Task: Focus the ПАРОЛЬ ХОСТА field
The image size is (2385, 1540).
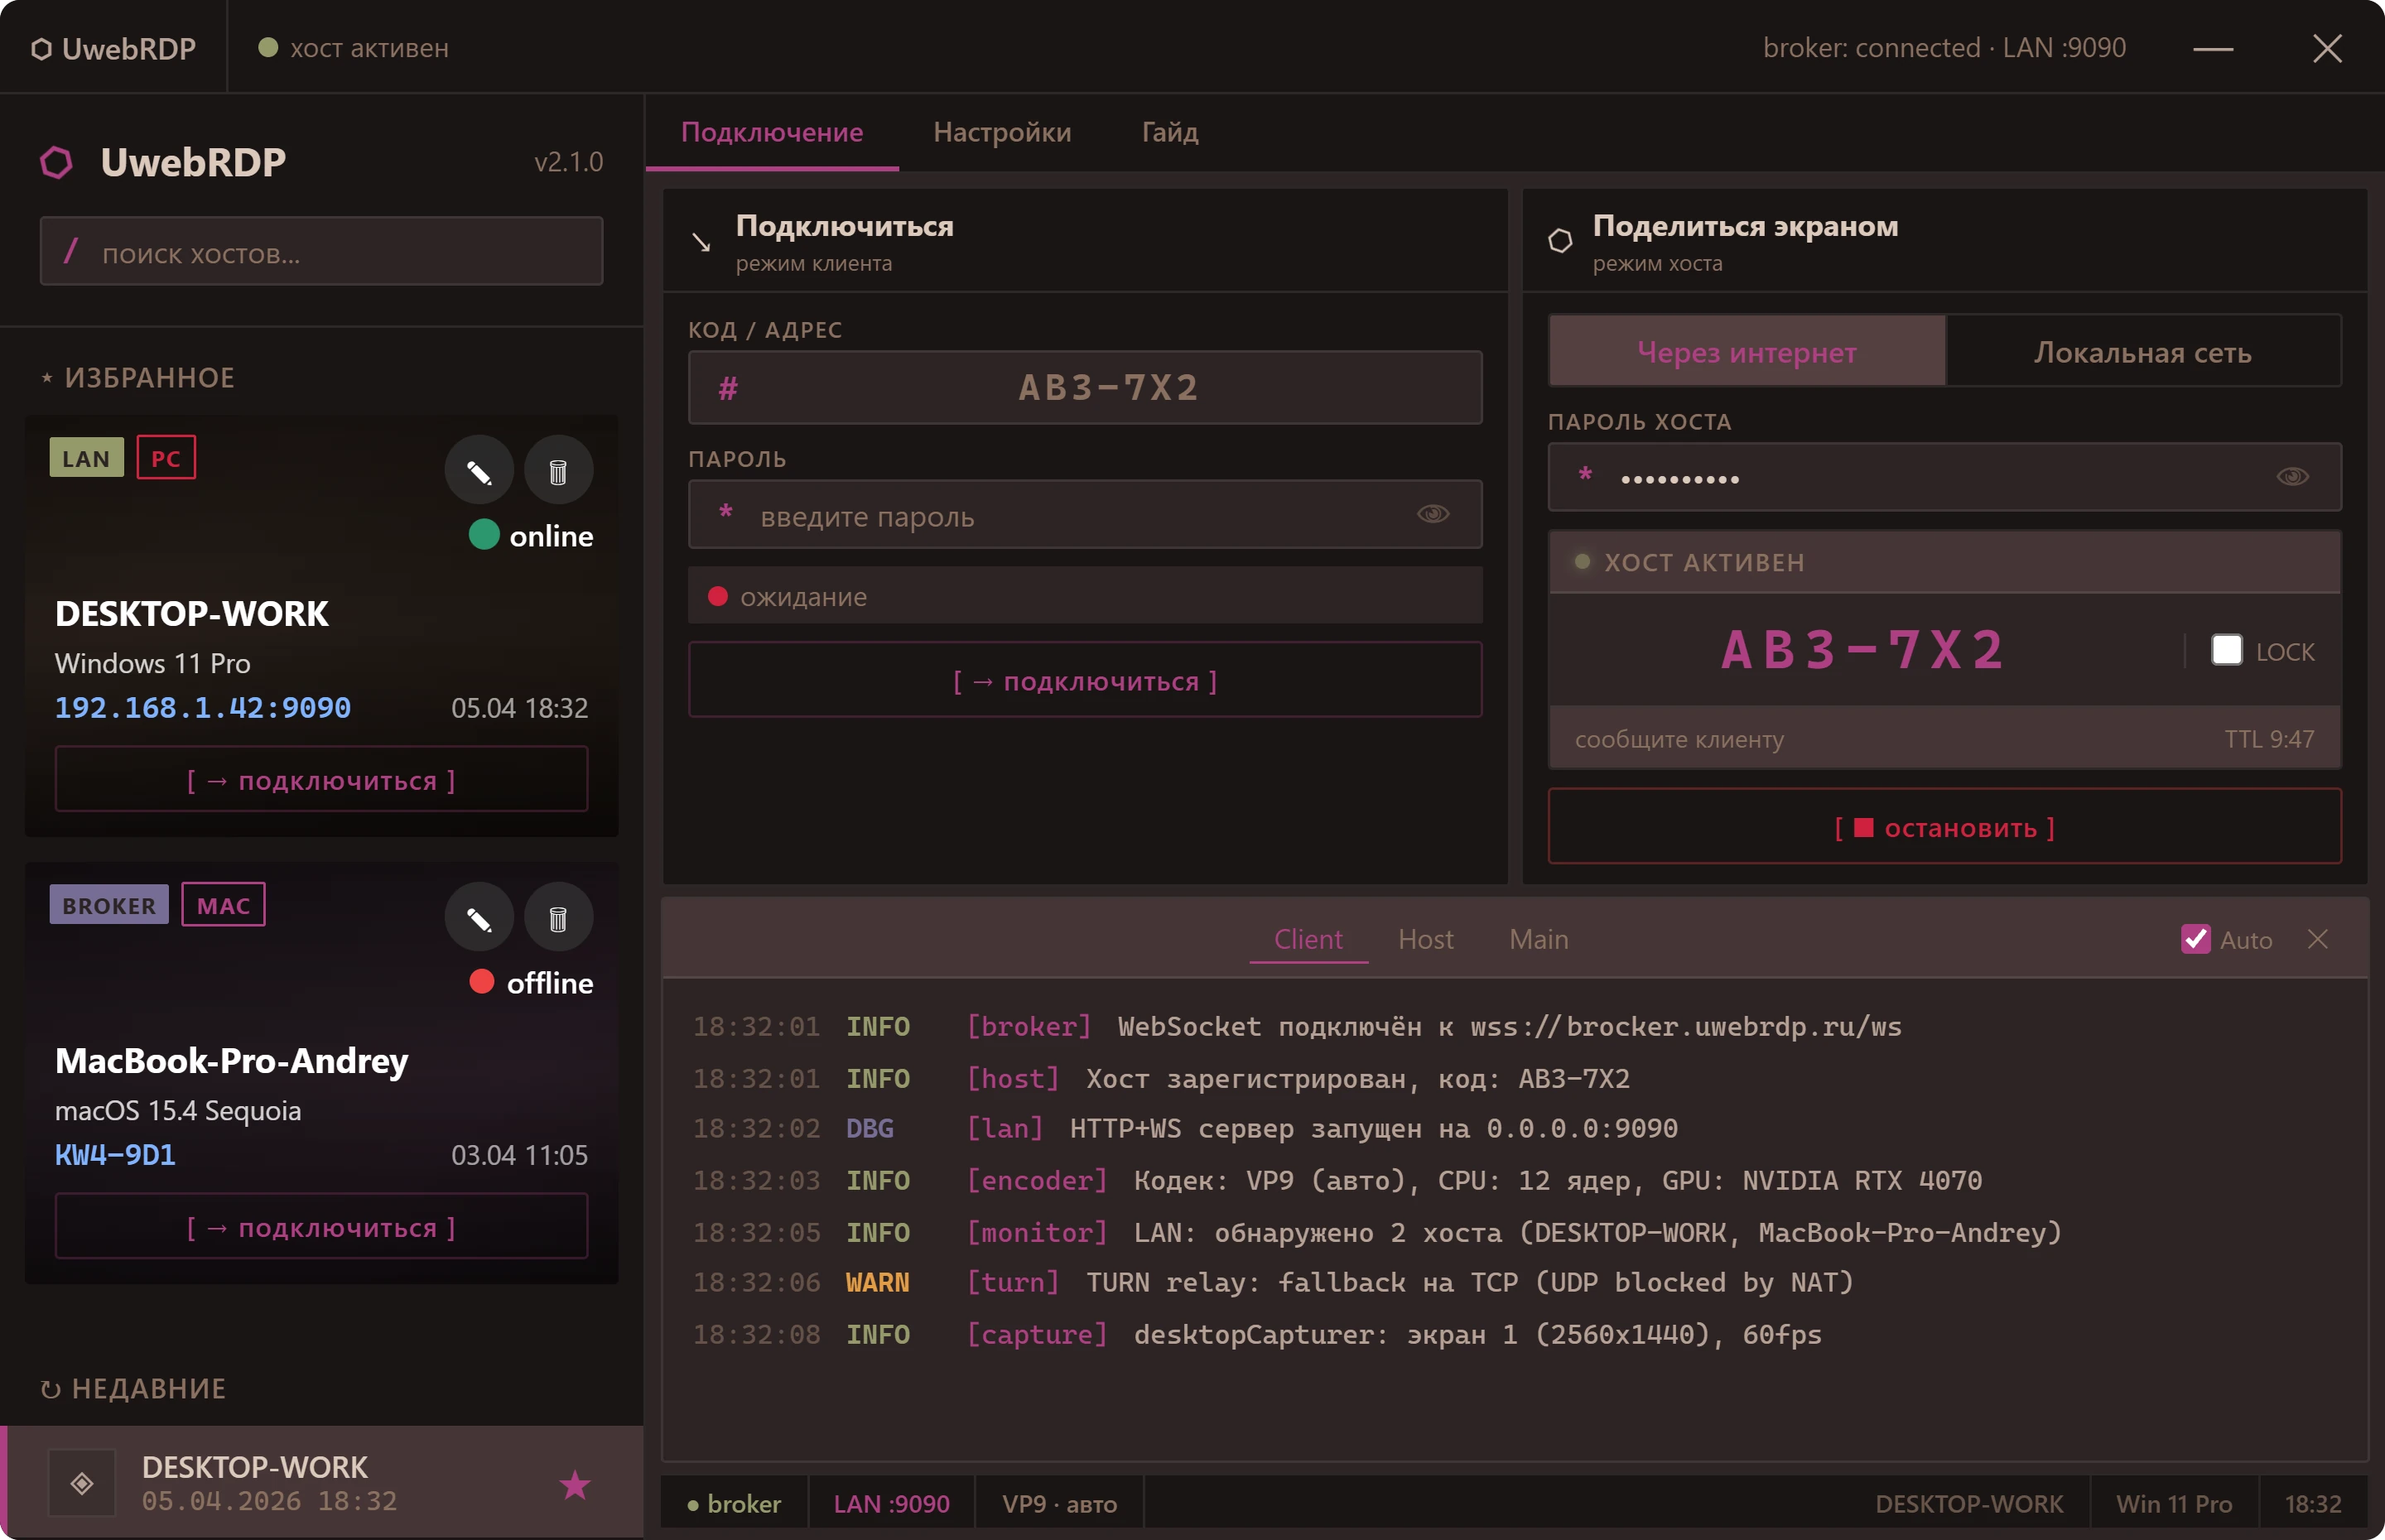Action: pos(1945,478)
